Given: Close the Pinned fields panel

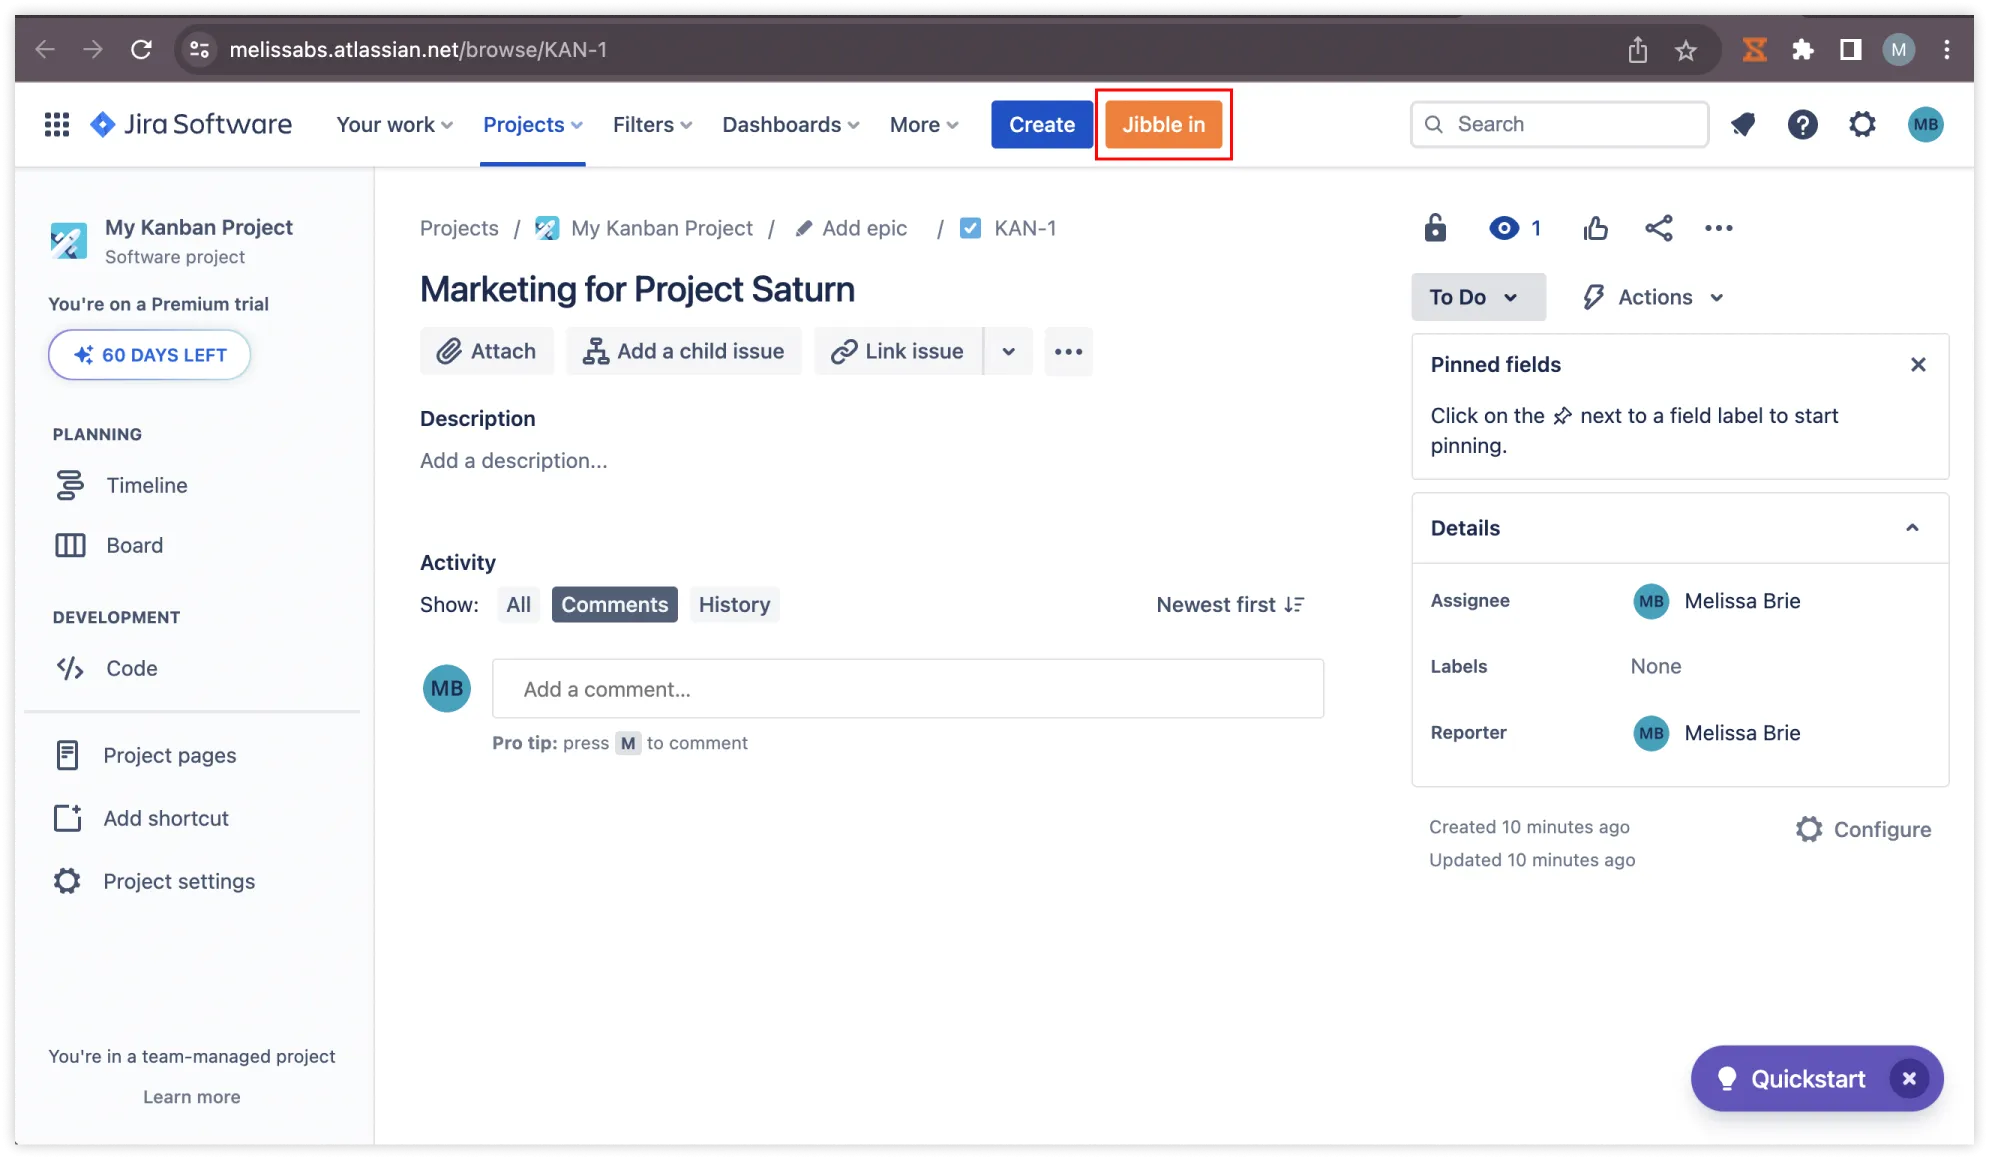Looking at the screenshot, I should click(1917, 364).
